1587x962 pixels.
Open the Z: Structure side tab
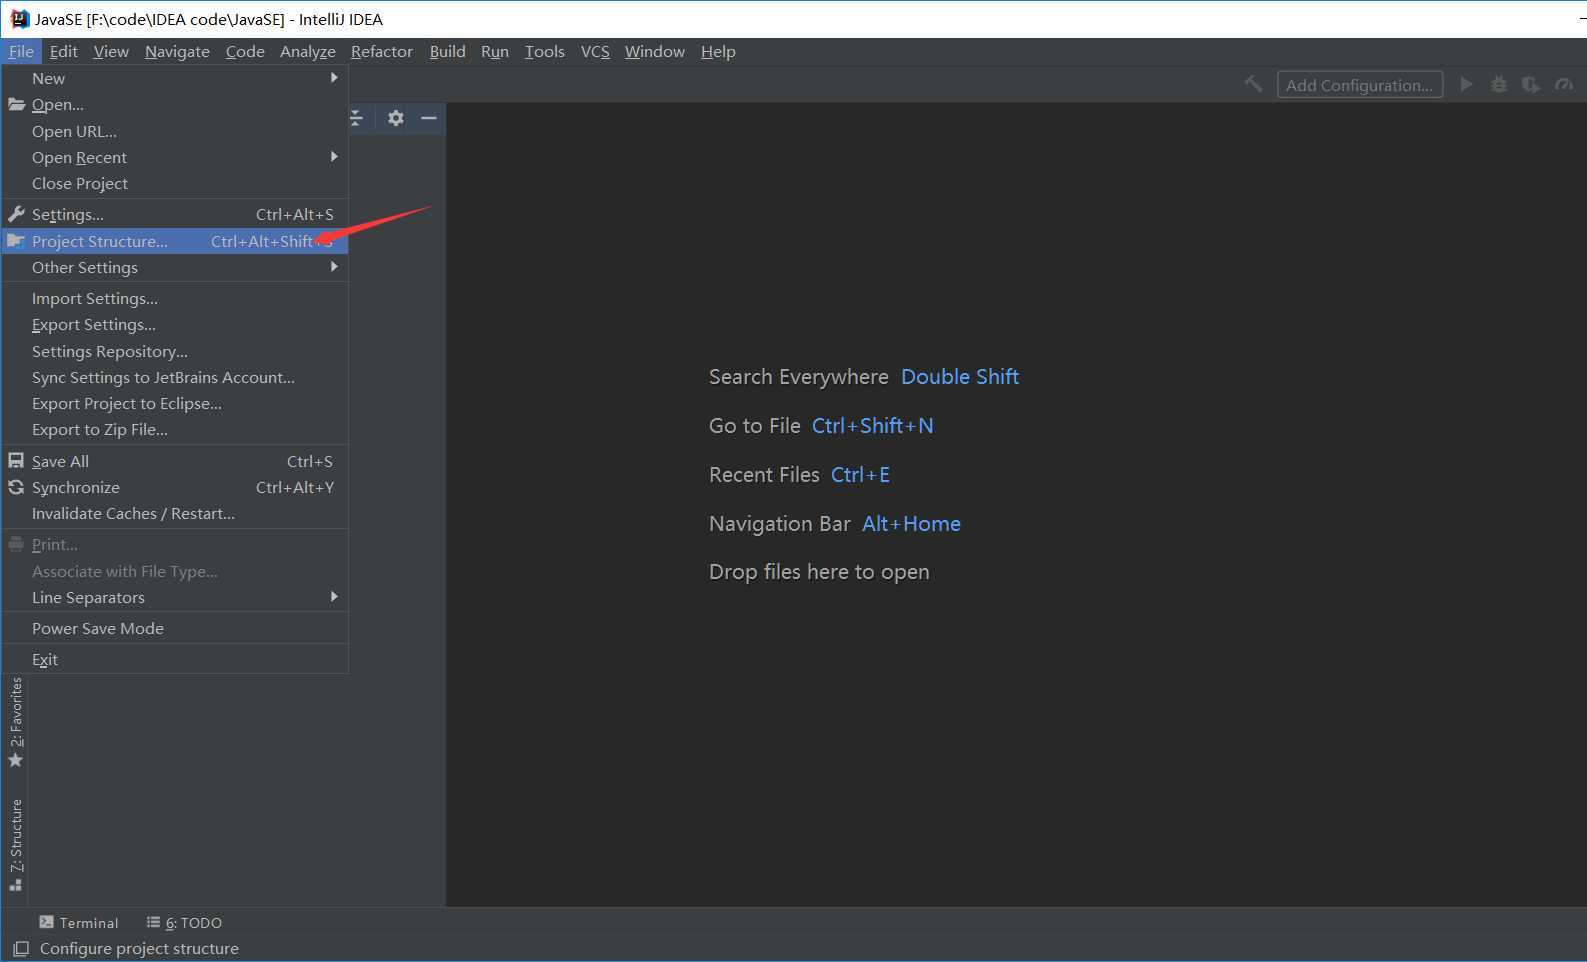(15, 845)
